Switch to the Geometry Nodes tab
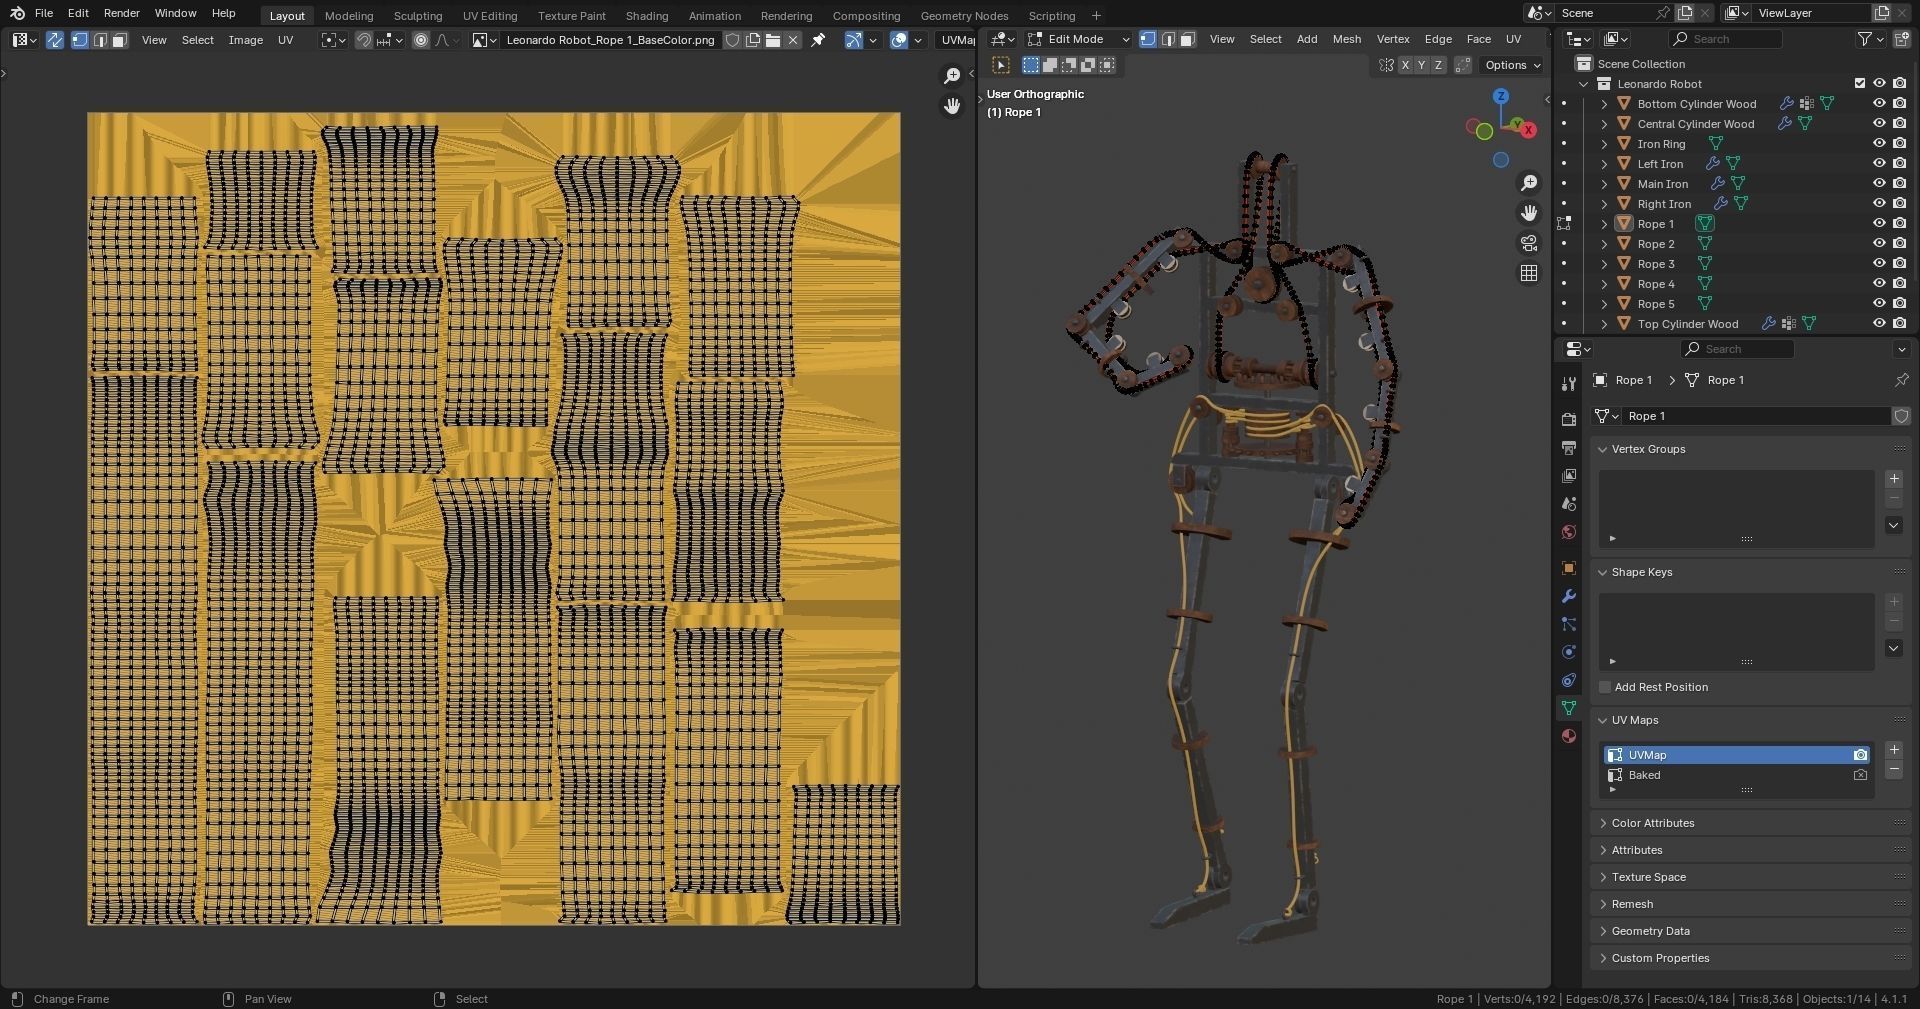1920x1009 pixels. pos(964,15)
